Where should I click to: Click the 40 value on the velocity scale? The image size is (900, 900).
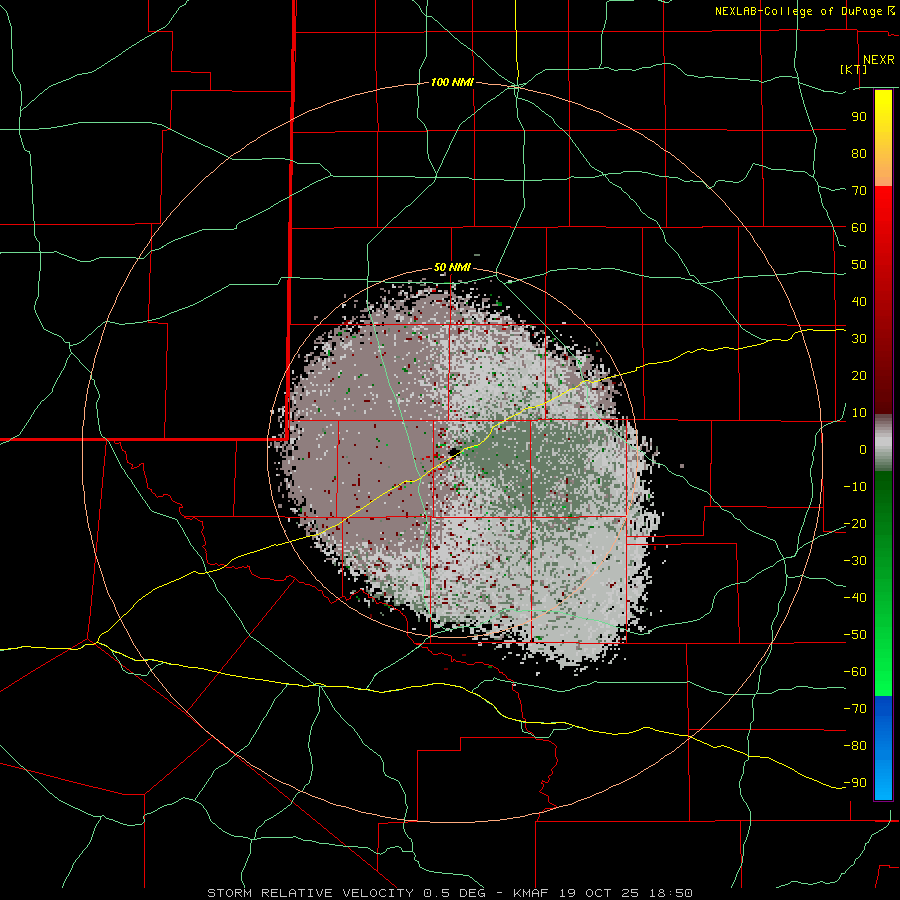tap(859, 302)
